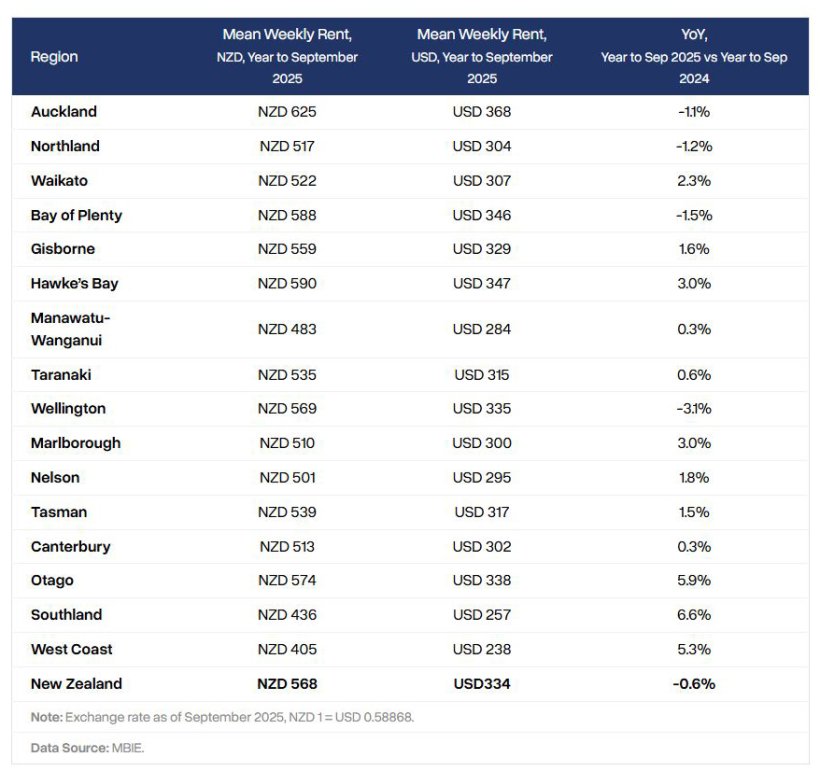Click the Region column header
Viewport: 820px width, 771px height.
click(x=54, y=57)
